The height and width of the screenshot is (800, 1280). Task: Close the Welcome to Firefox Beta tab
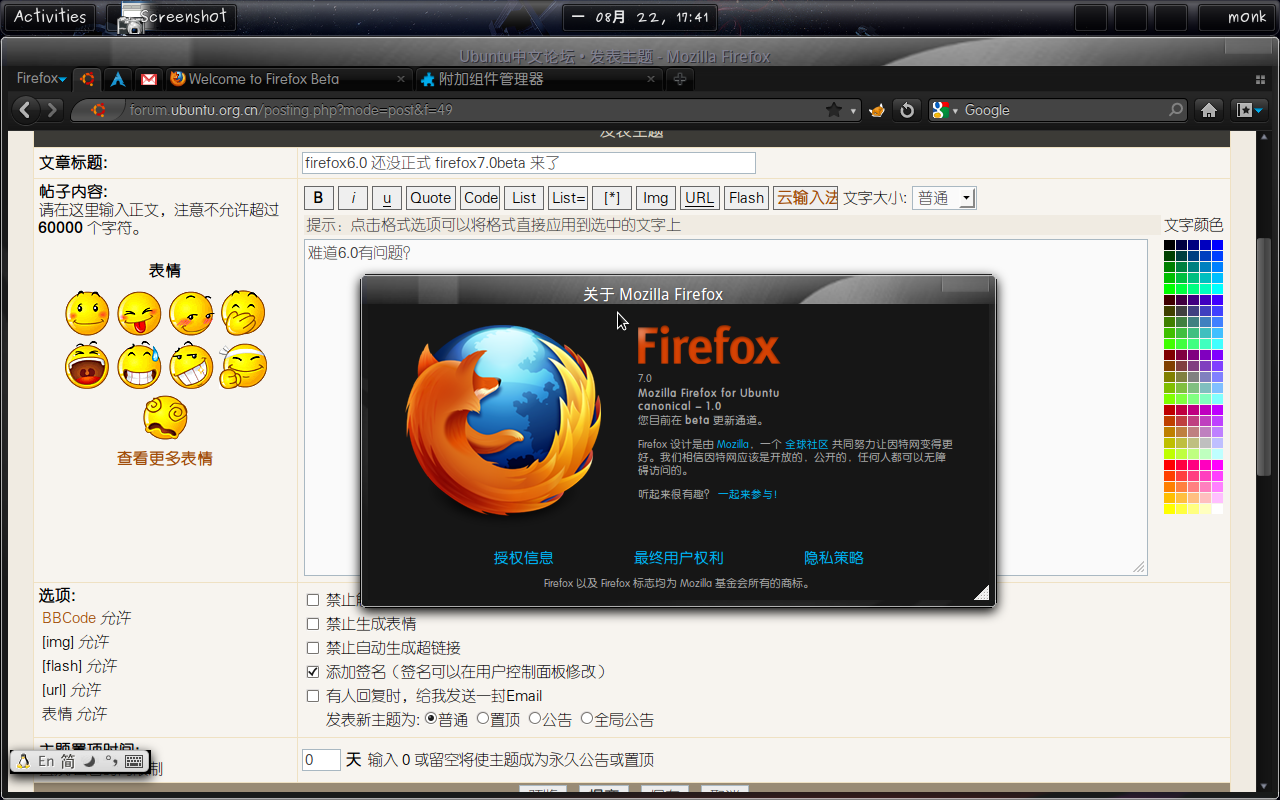tap(401, 79)
